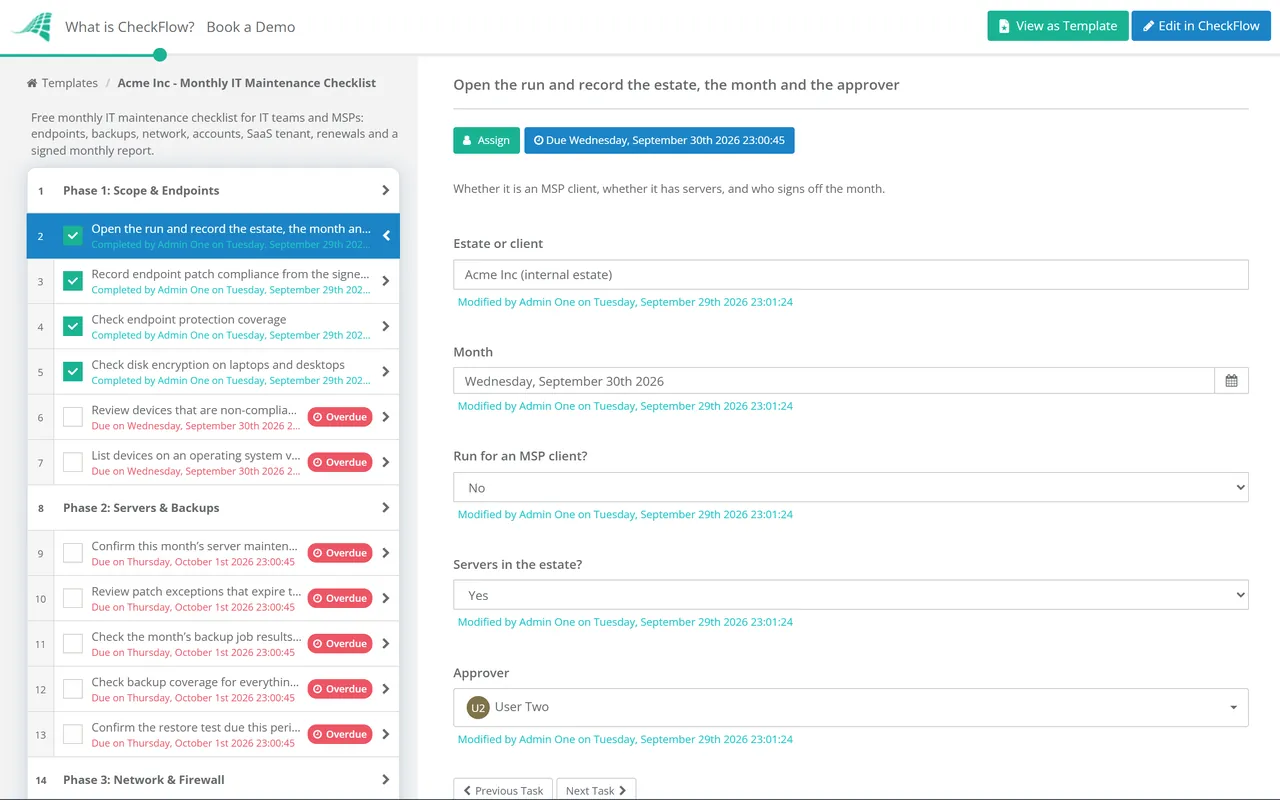This screenshot has width=1280, height=800.
Task: Click Overdue badge on Check backup coverage row
Action: pyautogui.click(x=339, y=689)
